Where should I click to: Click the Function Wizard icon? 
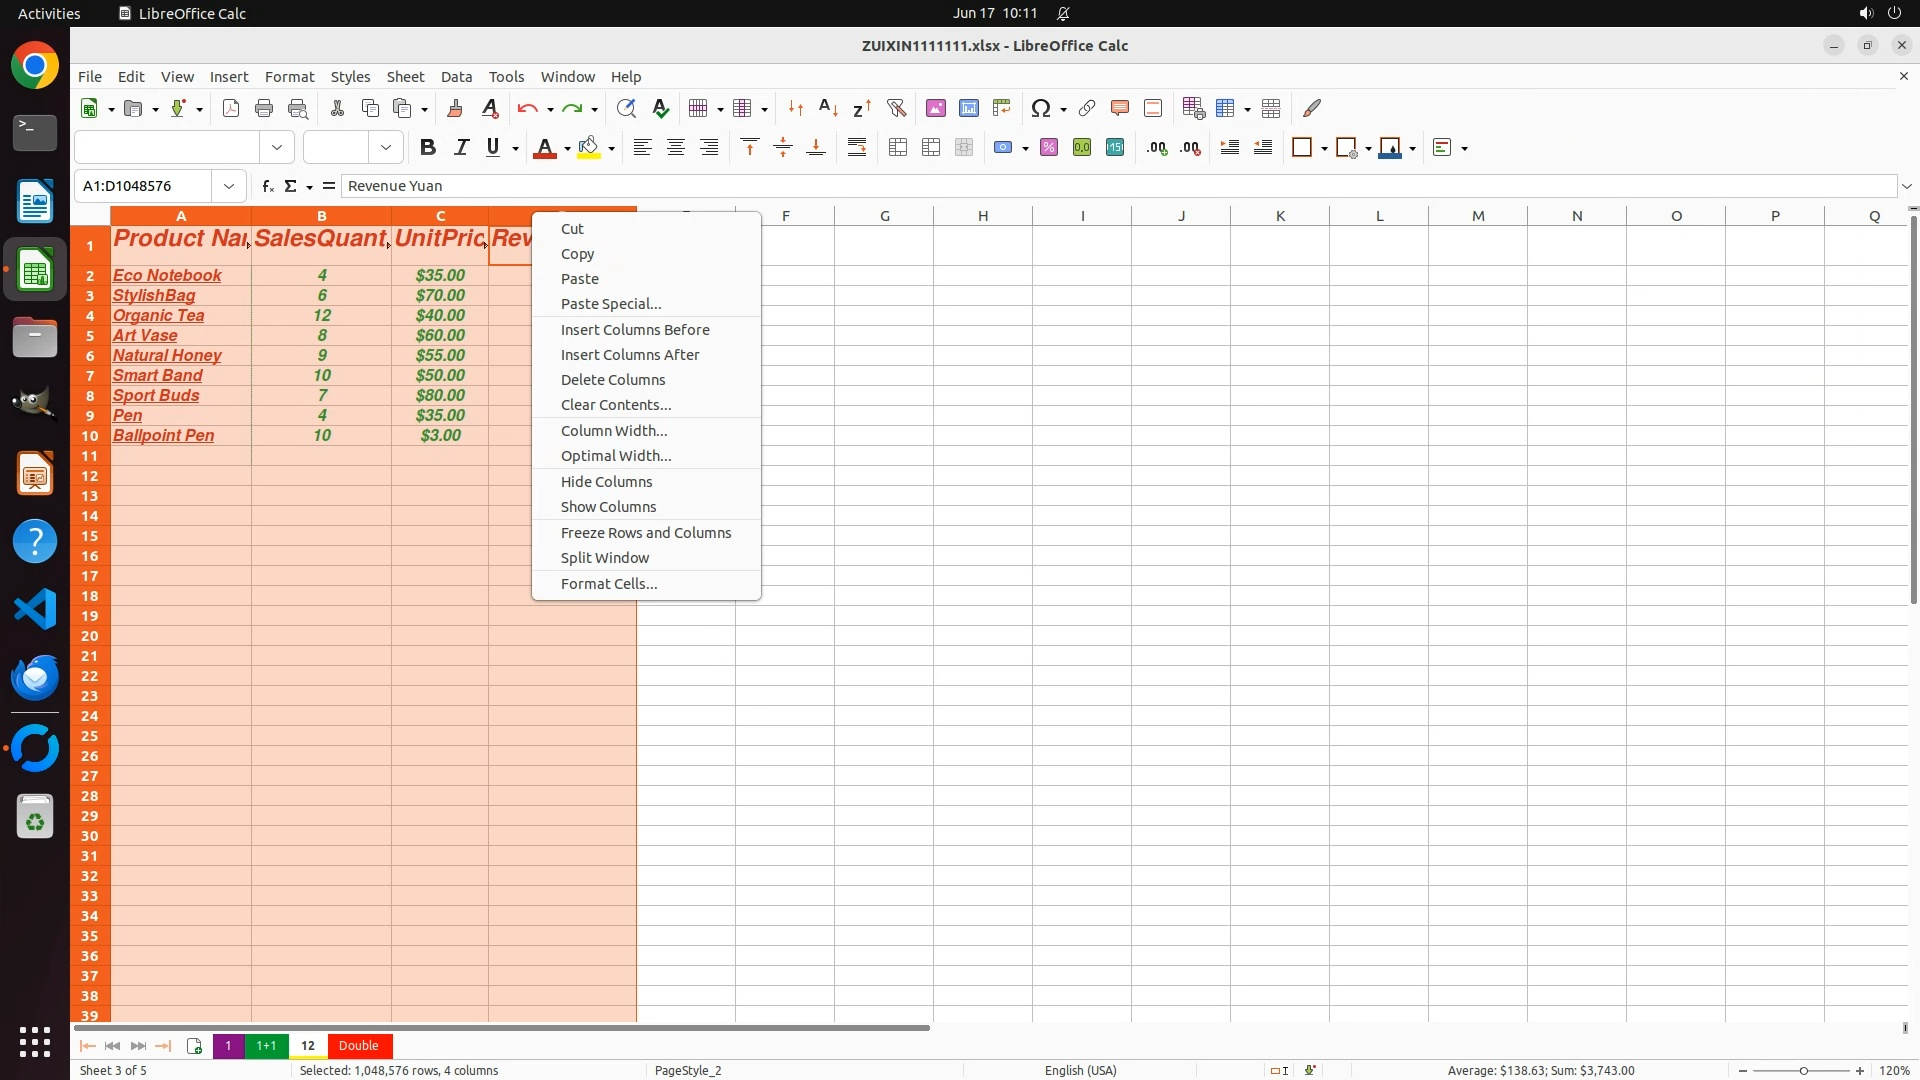click(x=267, y=186)
